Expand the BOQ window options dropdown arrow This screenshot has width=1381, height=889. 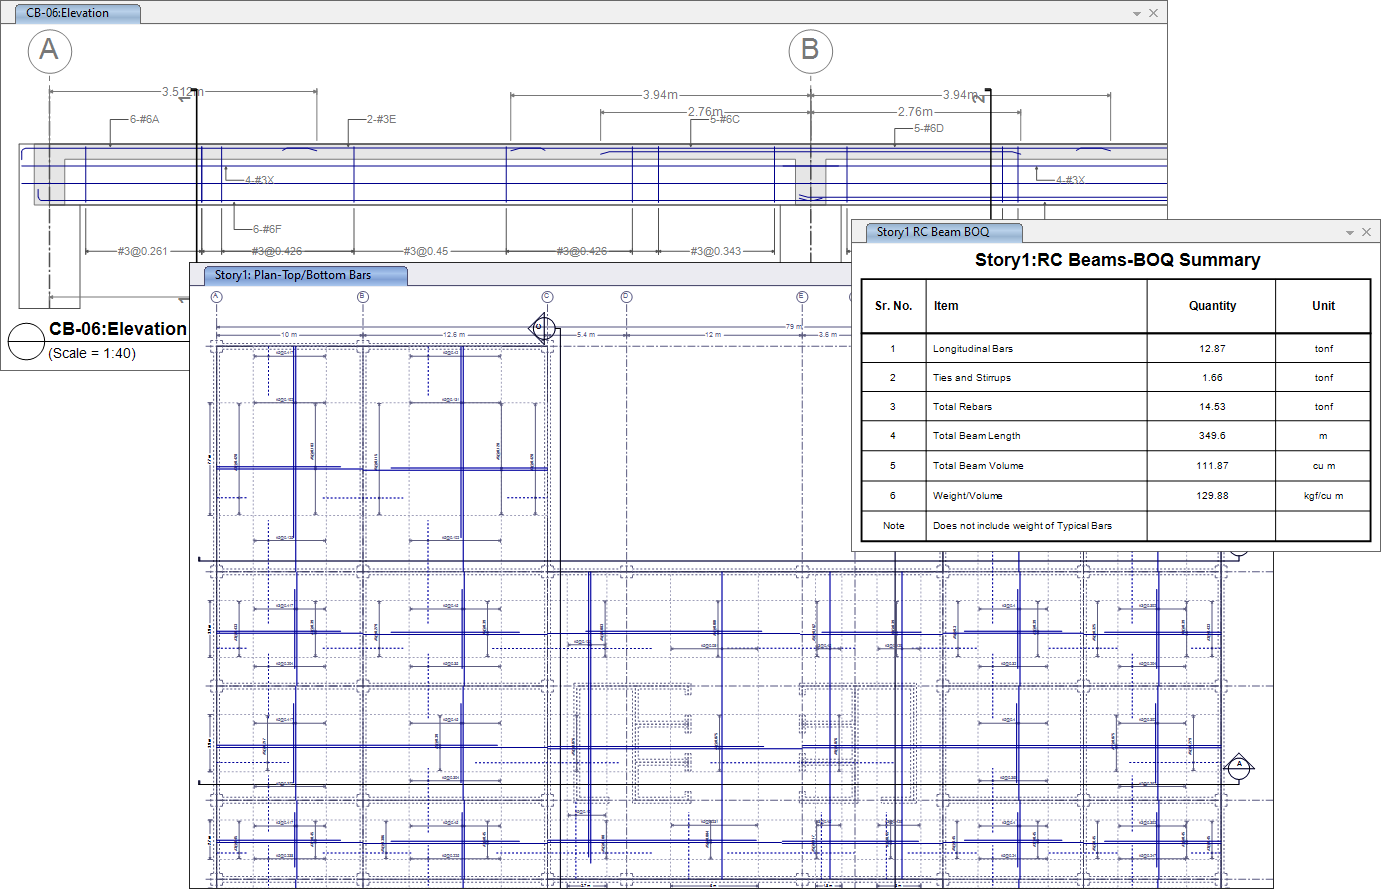tap(1350, 233)
